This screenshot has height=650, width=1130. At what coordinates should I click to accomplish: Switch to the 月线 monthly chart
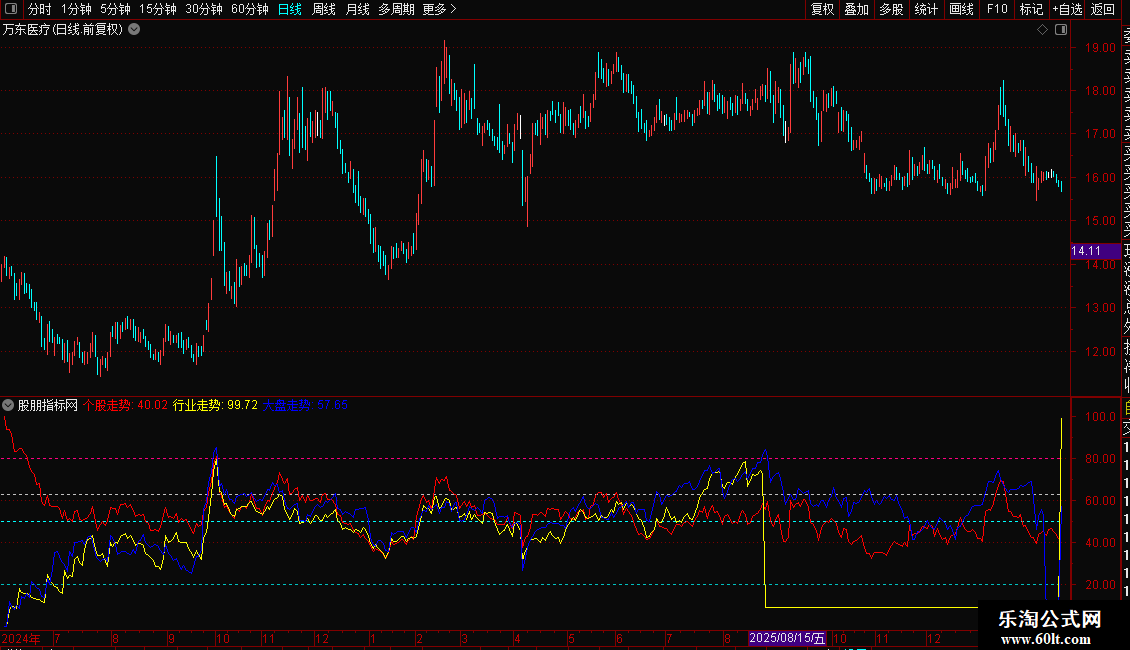(357, 9)
